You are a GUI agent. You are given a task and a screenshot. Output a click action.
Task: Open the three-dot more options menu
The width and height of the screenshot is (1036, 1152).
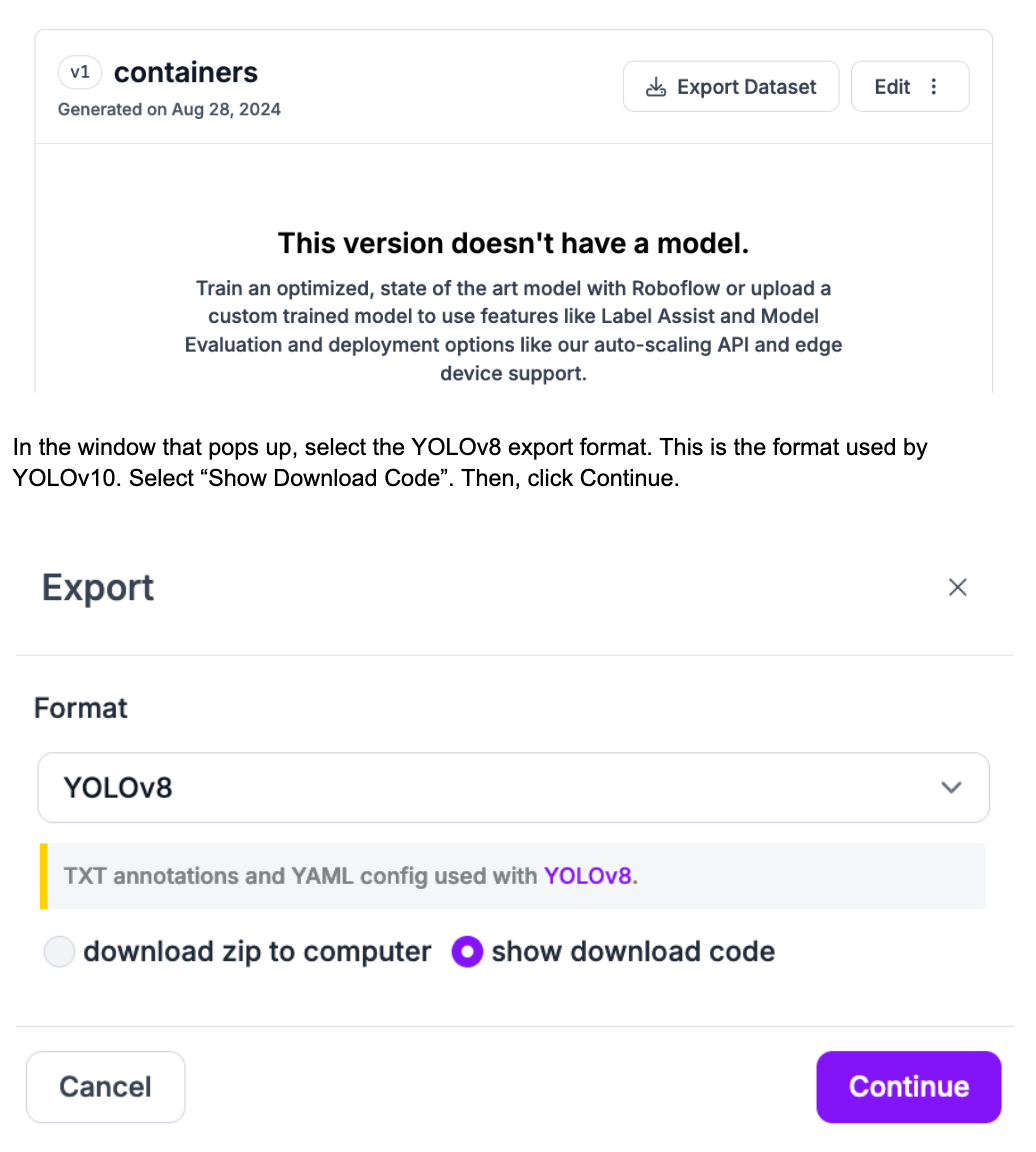pyautogui.click(x=934, y=87)
